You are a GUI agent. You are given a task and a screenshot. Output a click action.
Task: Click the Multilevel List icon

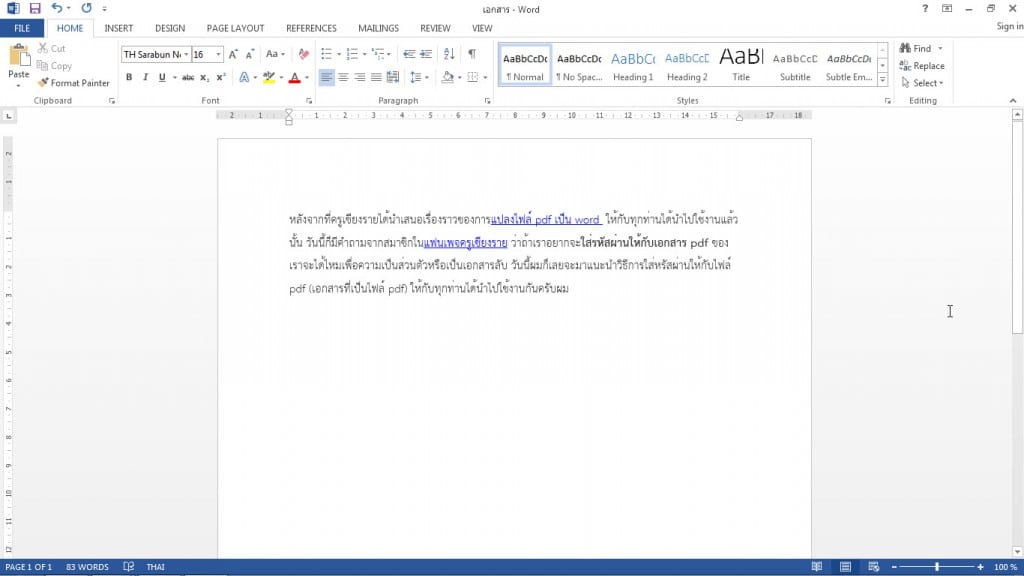click(377, 54)
